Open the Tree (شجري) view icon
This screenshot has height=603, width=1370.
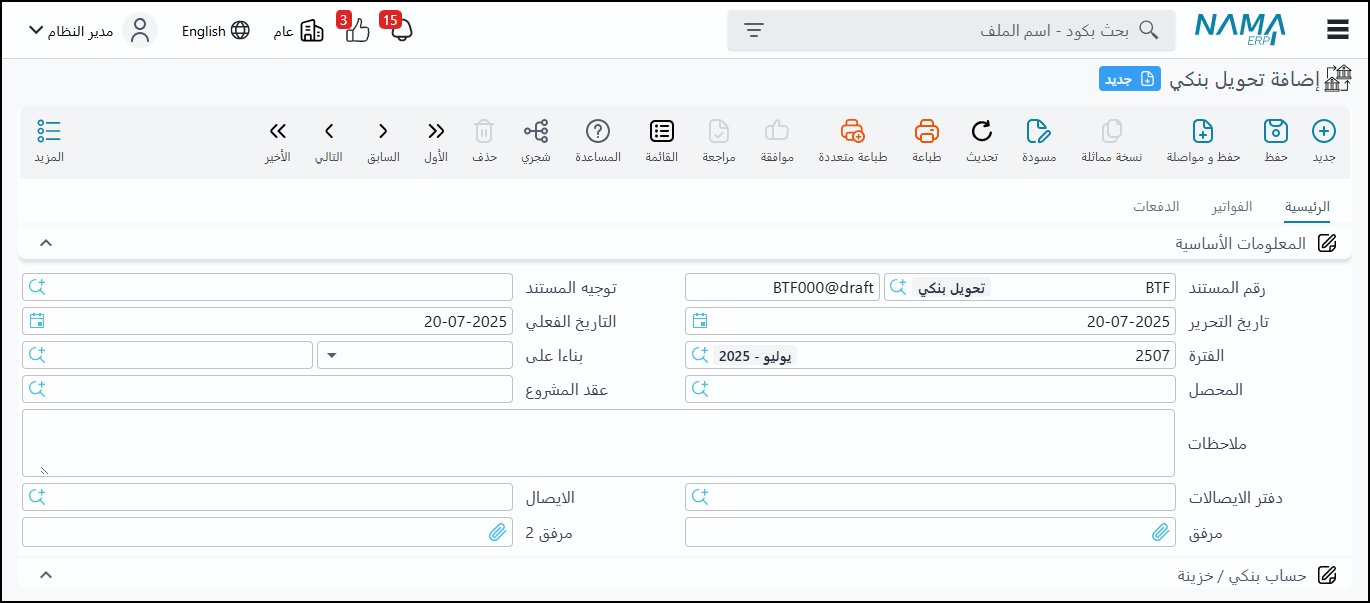tap(536, 132)
